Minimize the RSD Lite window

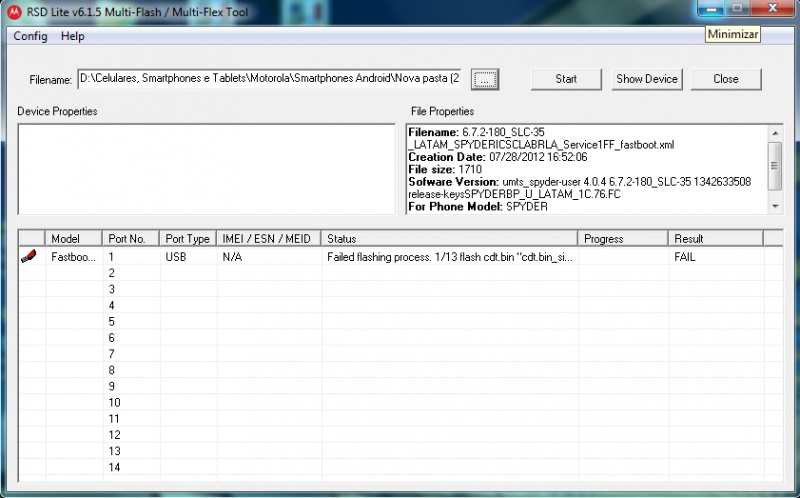coord(711,9)
